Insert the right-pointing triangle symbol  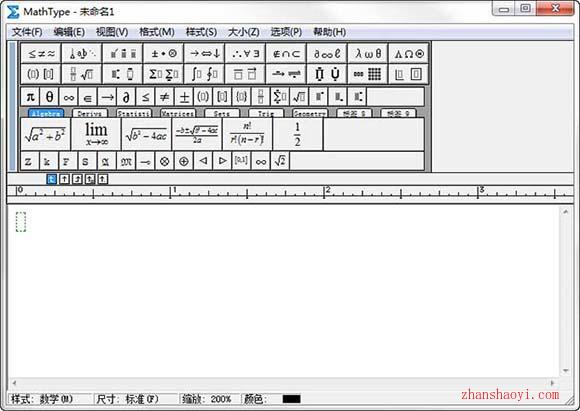pyautogui.click(x=222, y=161)
